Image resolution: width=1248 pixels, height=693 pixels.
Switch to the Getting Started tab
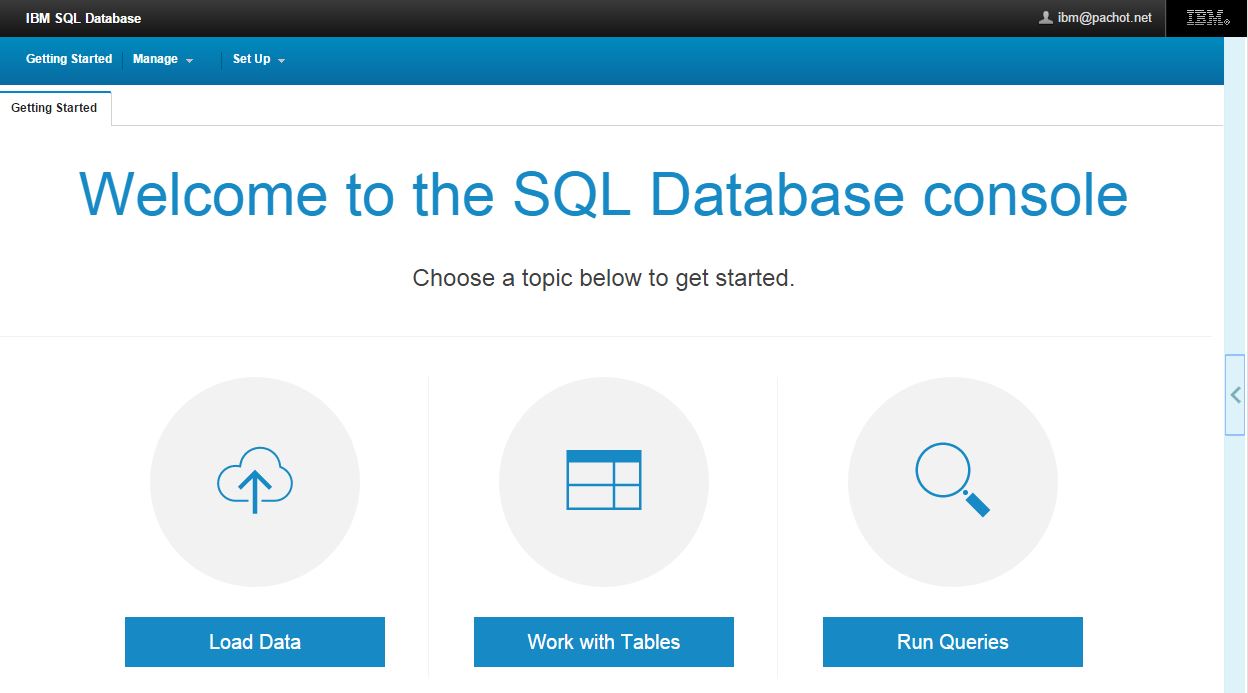point(55,108)
